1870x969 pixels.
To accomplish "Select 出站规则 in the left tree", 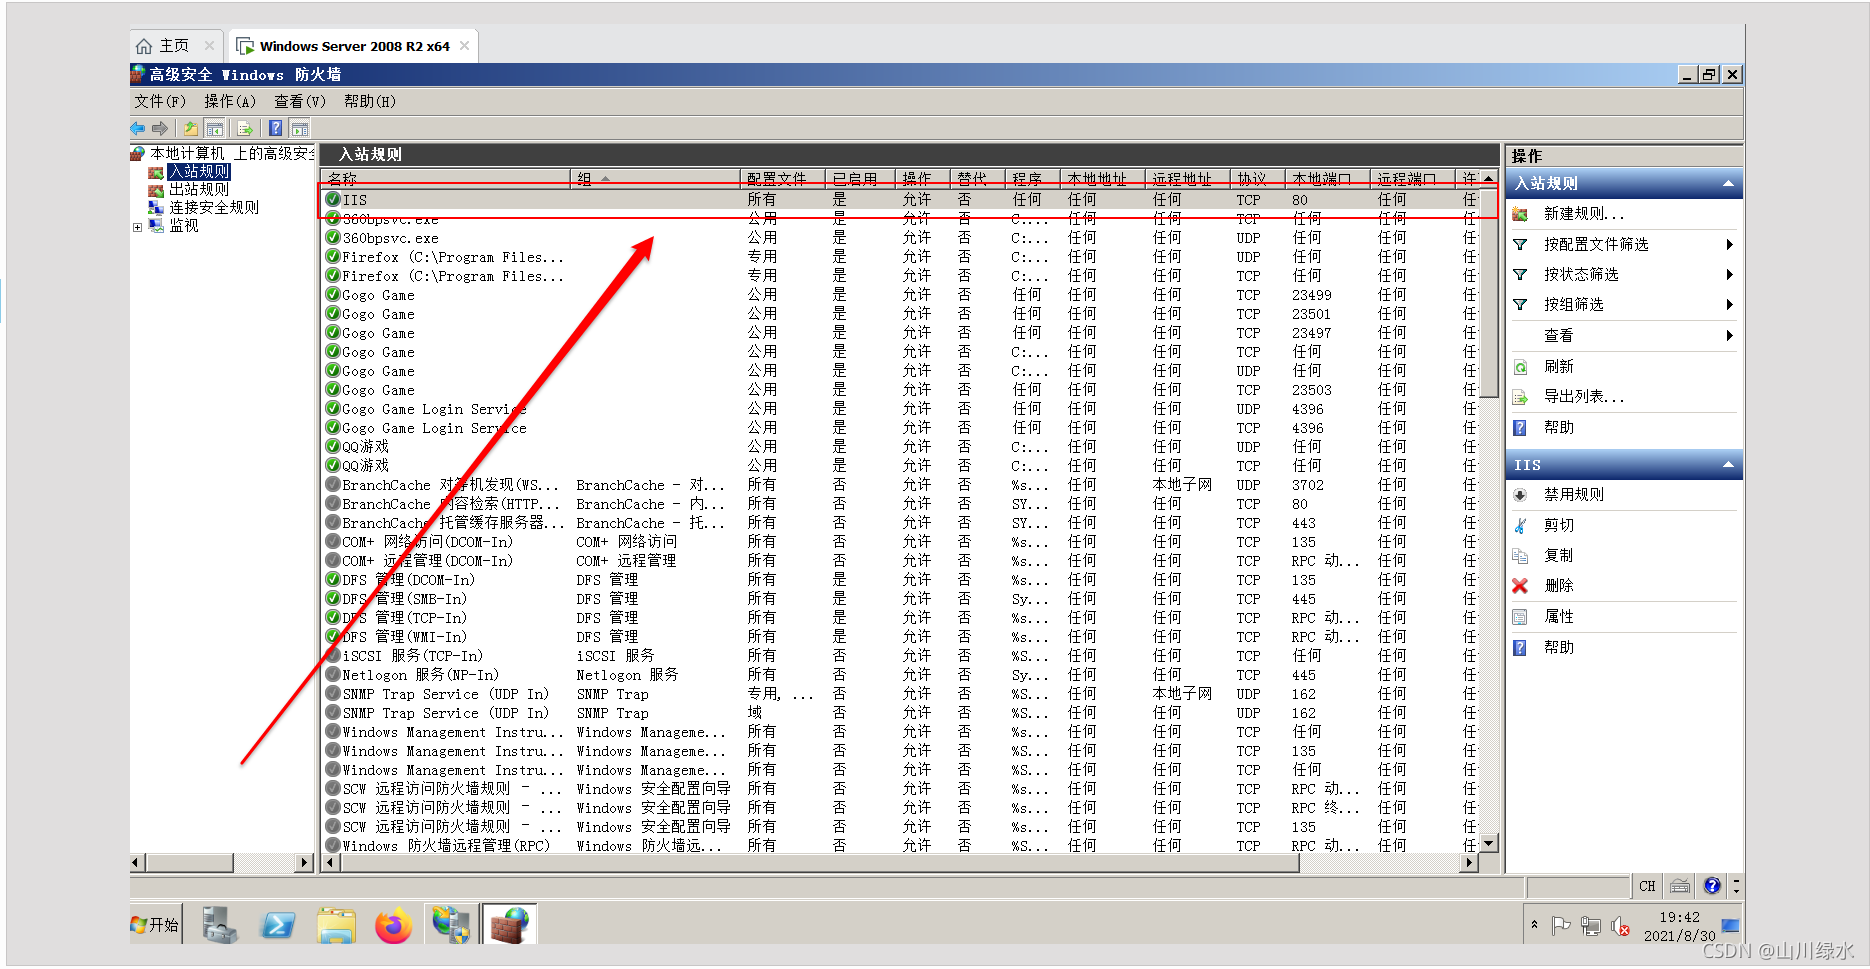I will tap(198, 190).
